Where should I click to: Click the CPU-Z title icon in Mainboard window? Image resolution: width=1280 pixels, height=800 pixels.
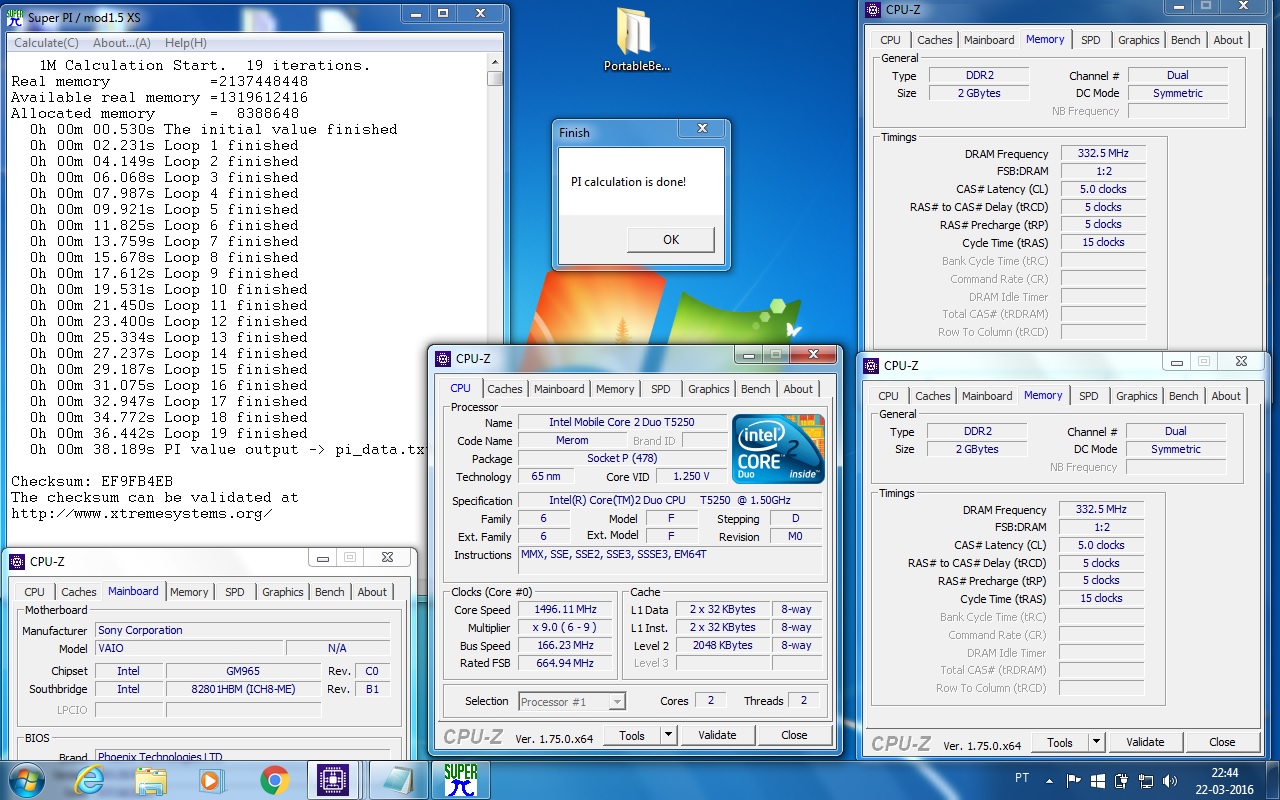point(18,562)
